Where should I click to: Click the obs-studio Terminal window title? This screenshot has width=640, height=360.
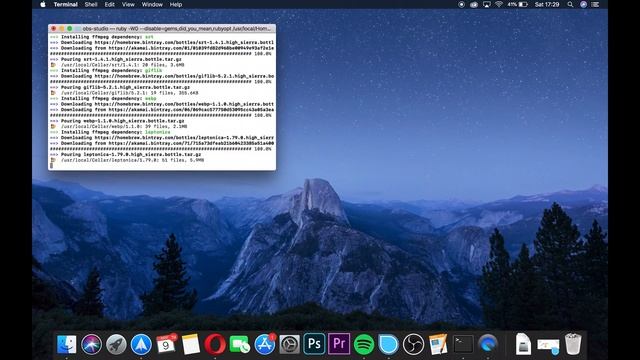point(176,29)
